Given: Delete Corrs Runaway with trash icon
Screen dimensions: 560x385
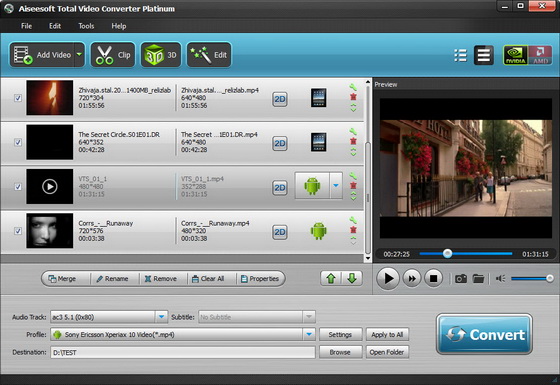Looking at the screenshot, I should pos(353,229).
